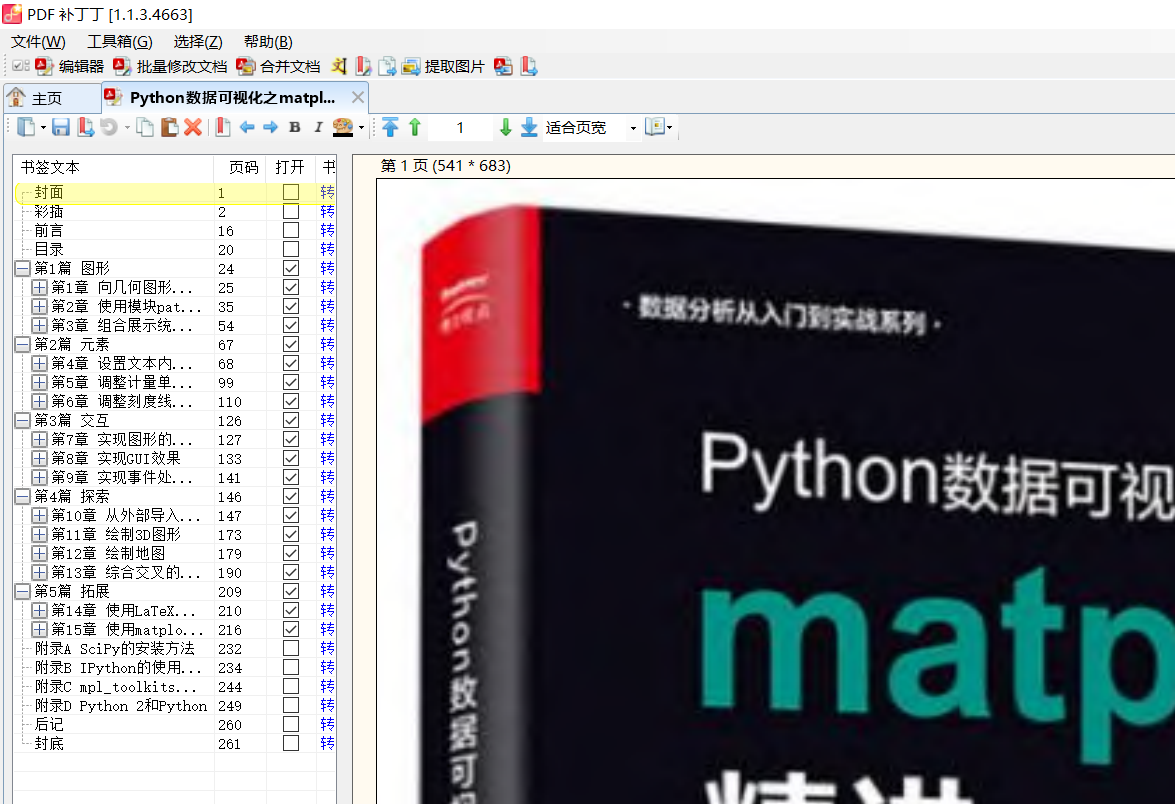Paste bookmark with the clipboard icon
Image resolution: width=1175 pixels, height=804 pixels.
170,127
